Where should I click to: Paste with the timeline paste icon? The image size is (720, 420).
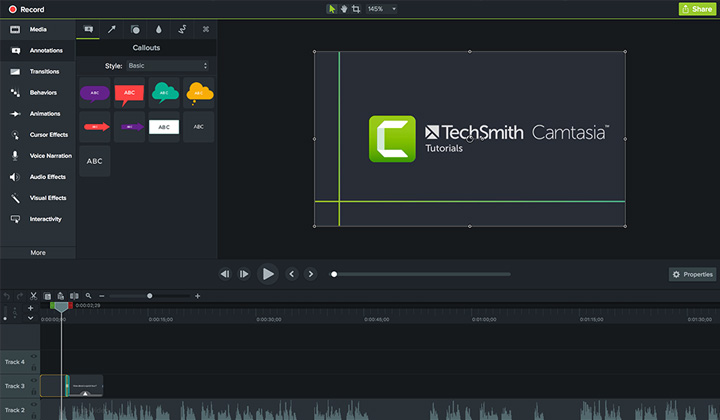60,296
